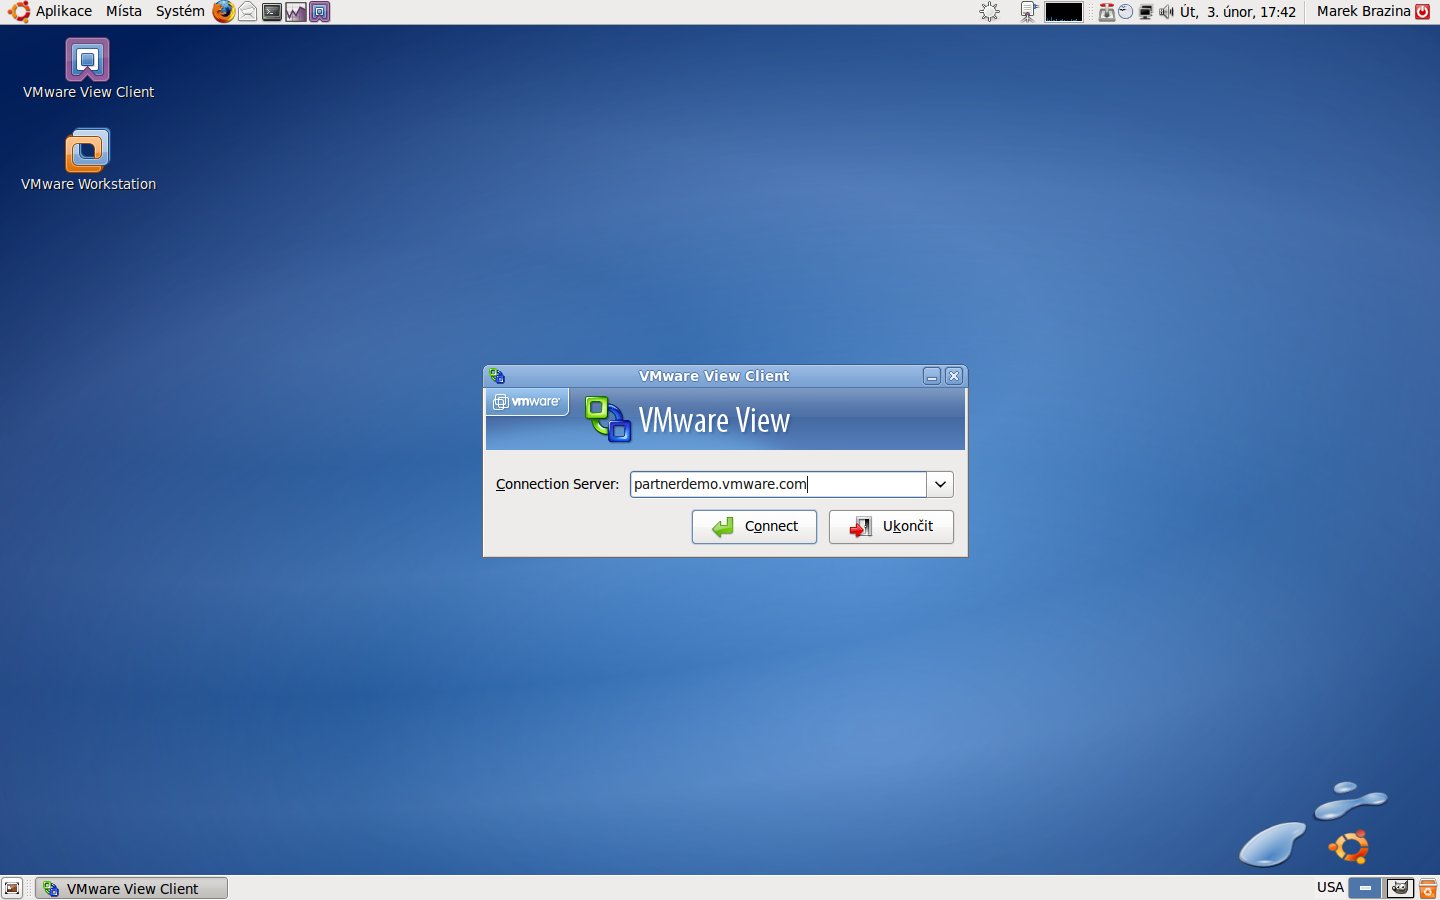The height and width of the screenshot is (900, 1440).
Task: Toggle show desktop button in bottom panel
Action: [12, 888]
